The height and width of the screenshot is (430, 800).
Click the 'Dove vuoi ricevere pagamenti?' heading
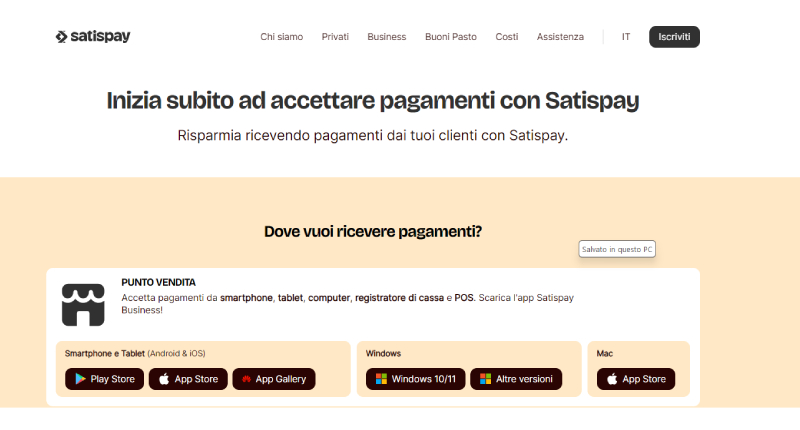tap(373, 232)
